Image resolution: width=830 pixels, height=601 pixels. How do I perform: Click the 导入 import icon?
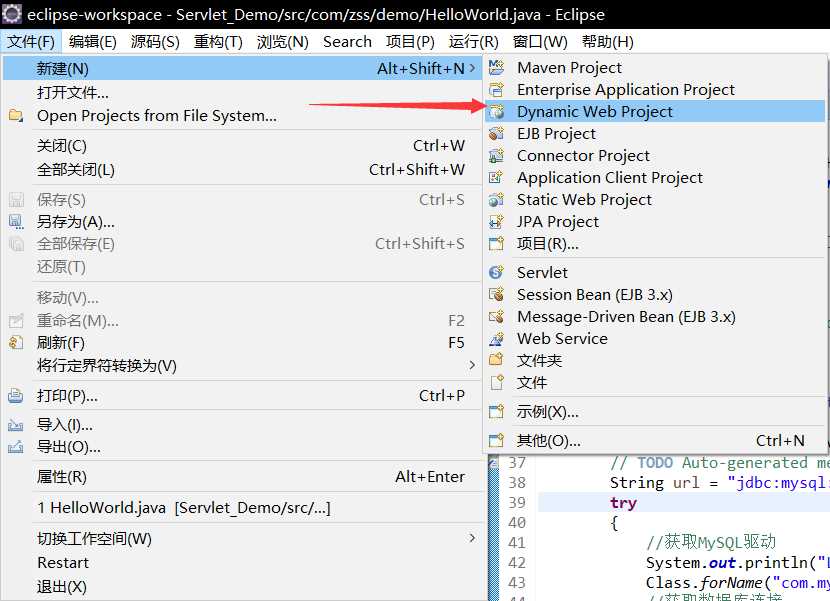[16, 425]
